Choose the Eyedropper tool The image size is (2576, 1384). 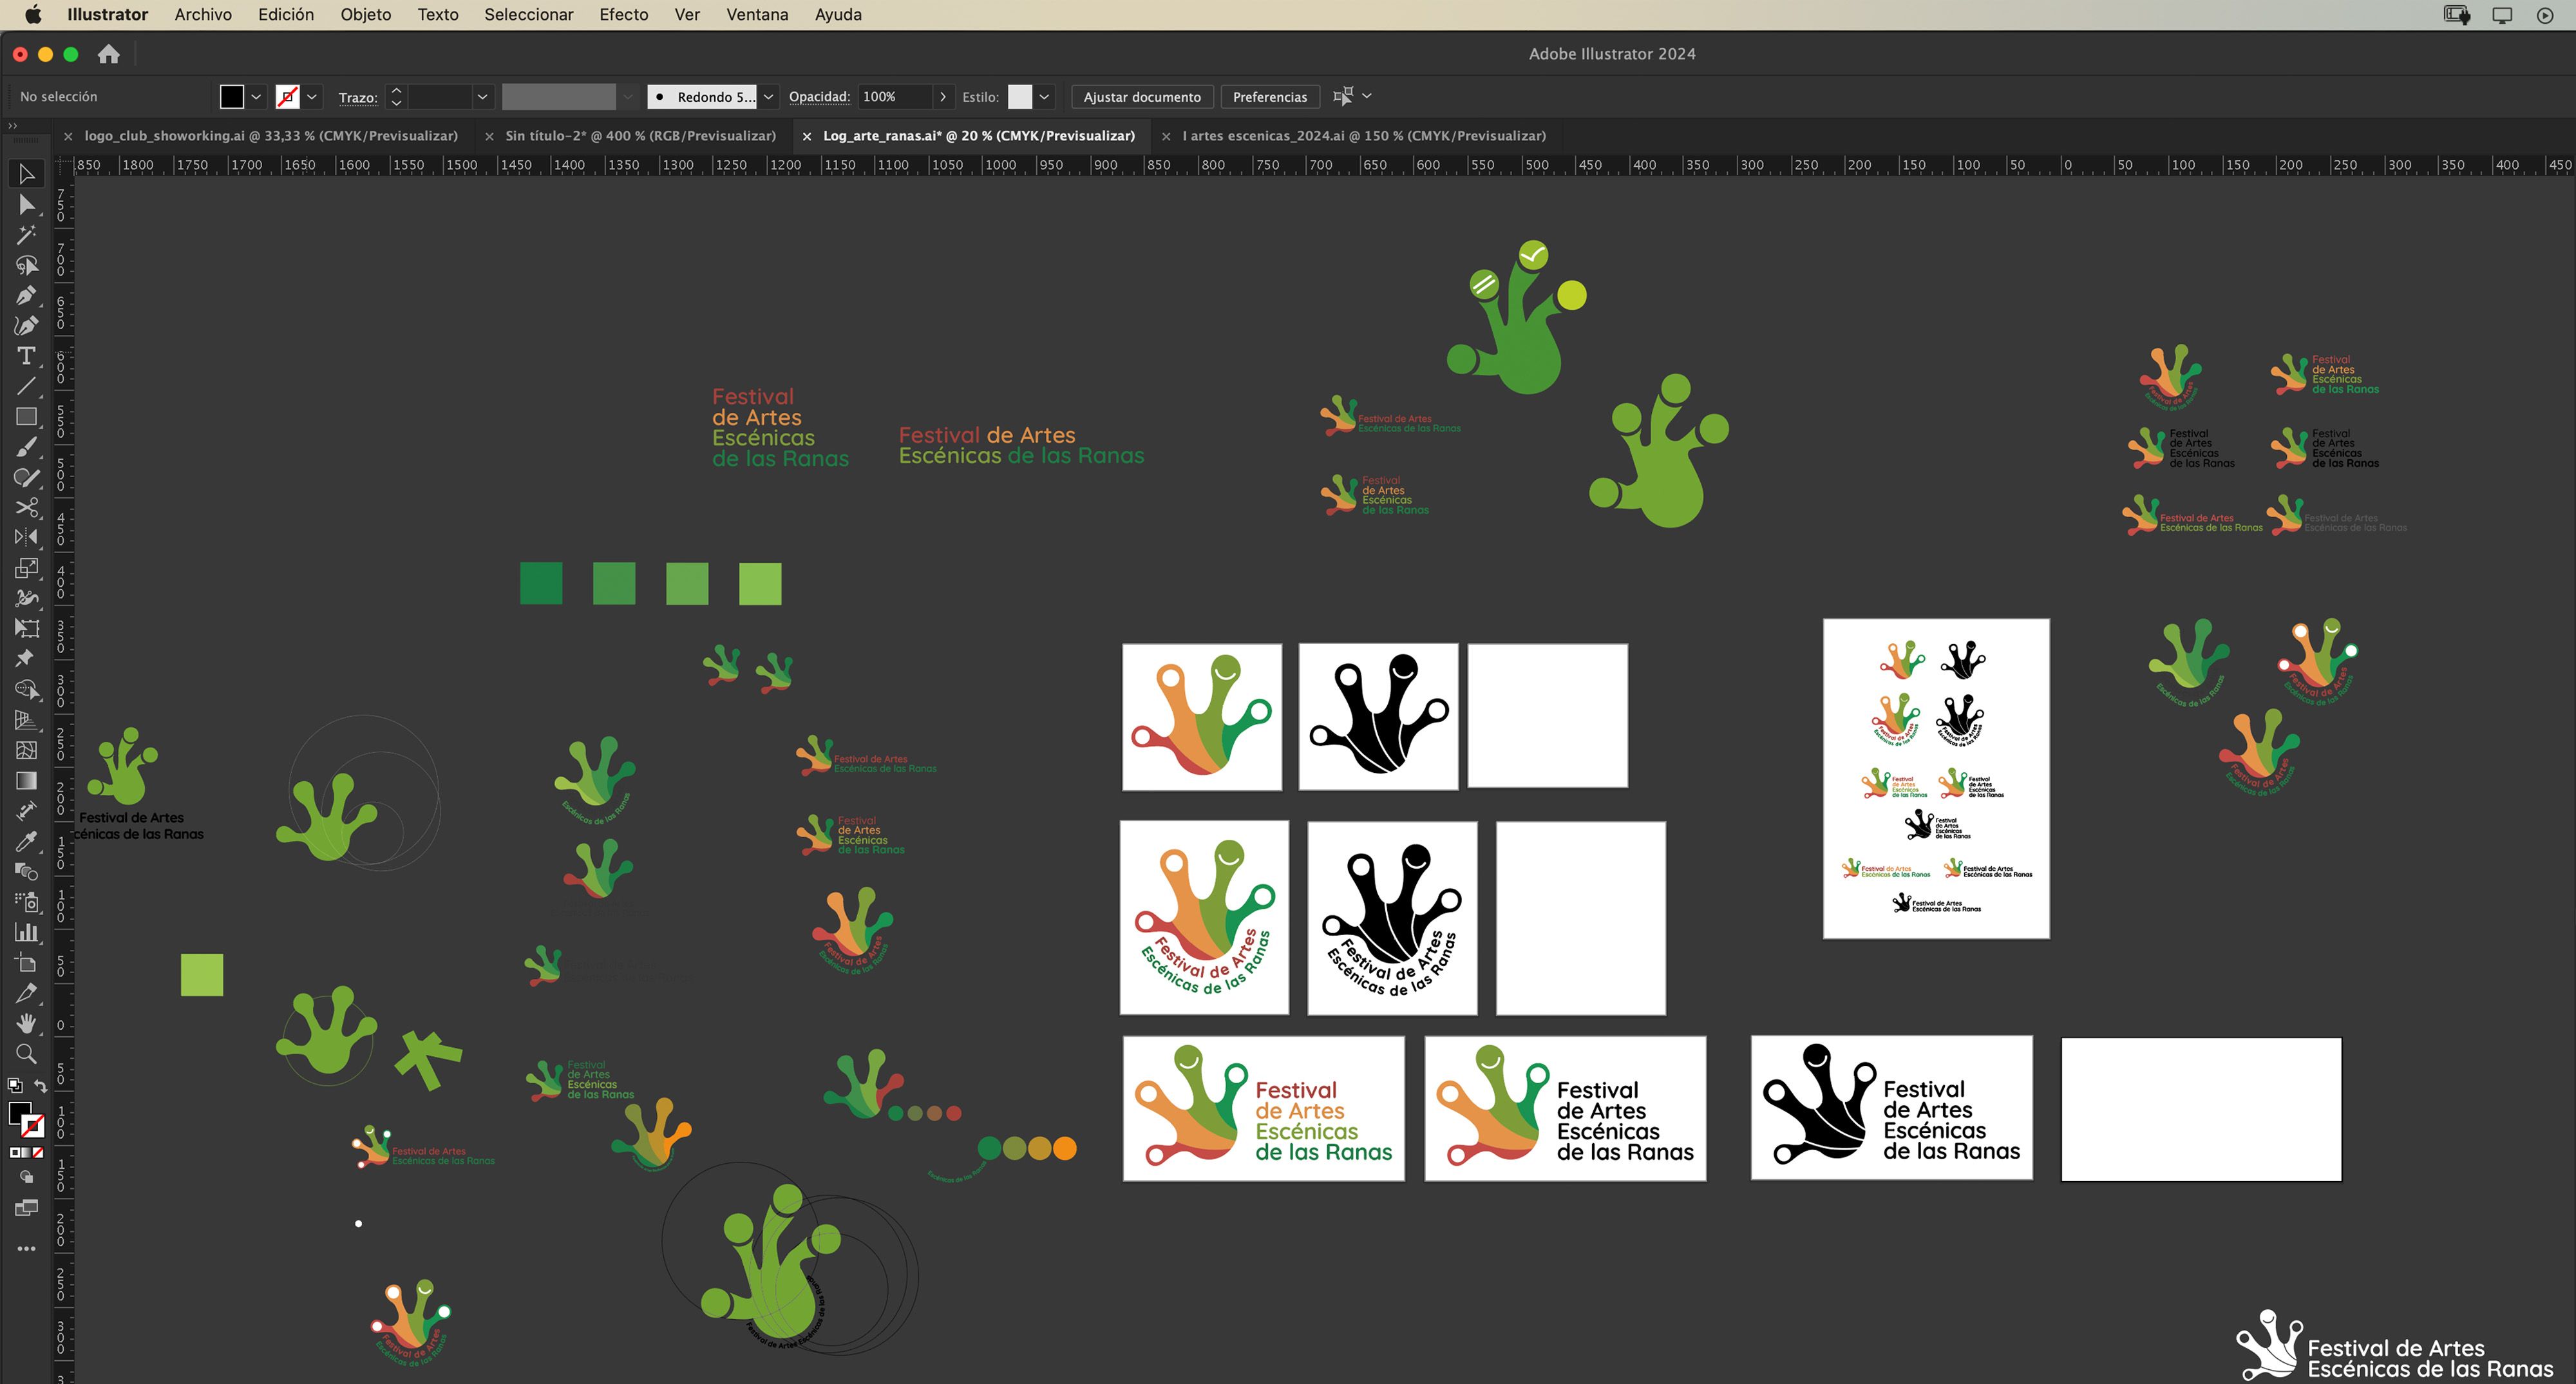pyautogui.click(x=26, y=841)
